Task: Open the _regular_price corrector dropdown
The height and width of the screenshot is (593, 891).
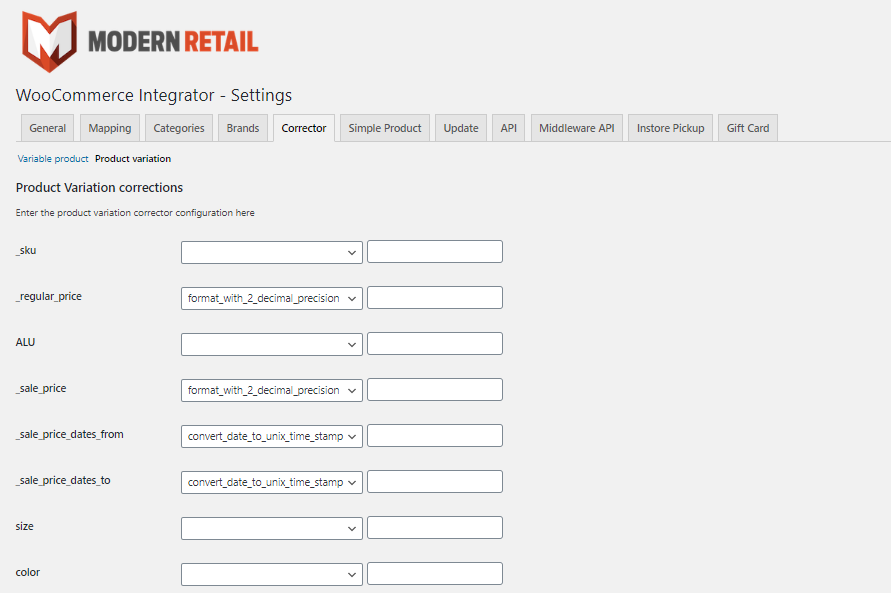Action: tap(272, 298)
